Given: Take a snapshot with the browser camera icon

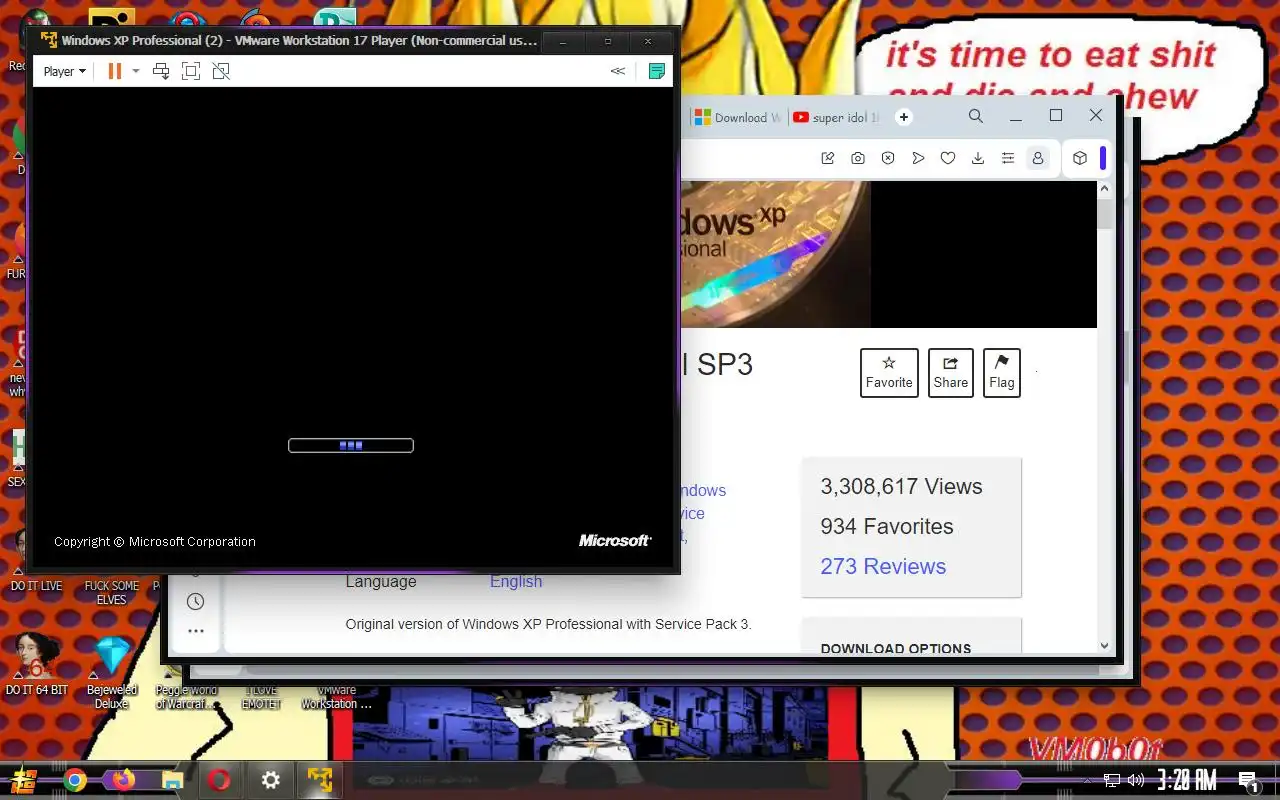Looking at the screenshot, I should click(858, 158).
